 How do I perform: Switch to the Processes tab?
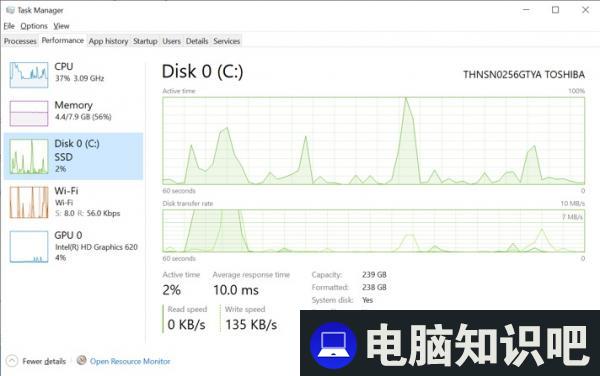point(20,41)
